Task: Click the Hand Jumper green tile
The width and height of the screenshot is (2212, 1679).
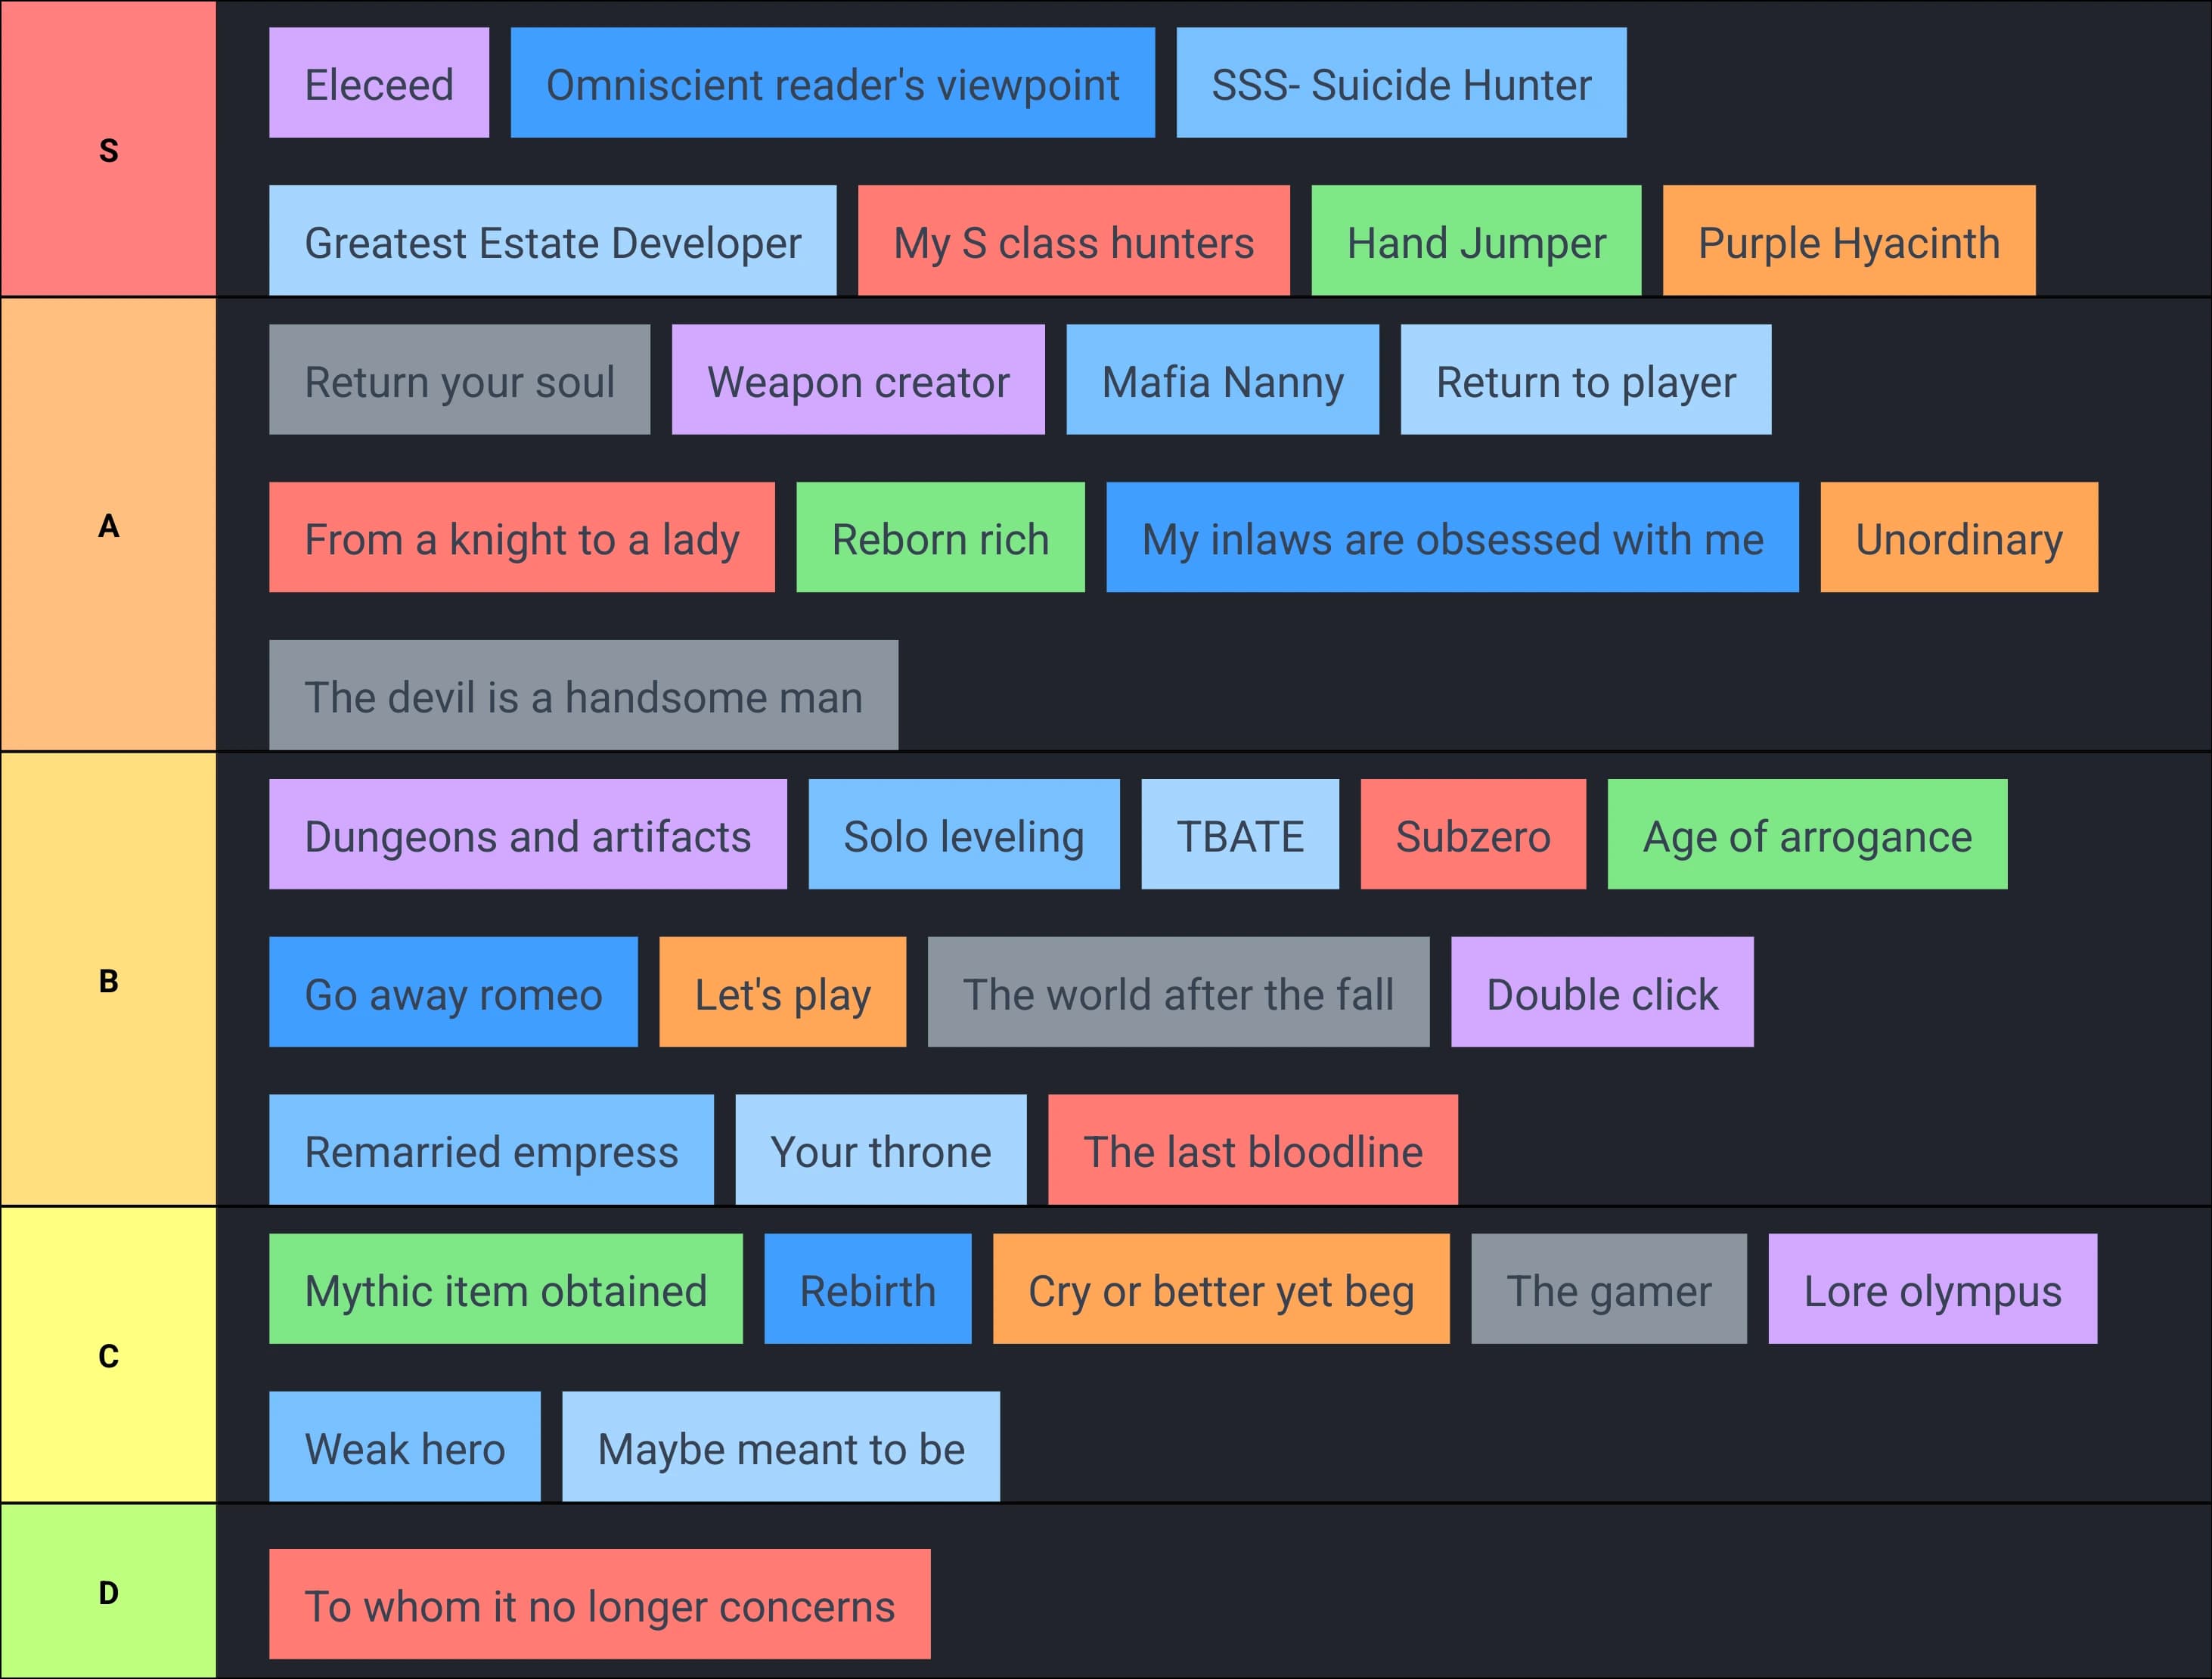Action: [1475, 241]
